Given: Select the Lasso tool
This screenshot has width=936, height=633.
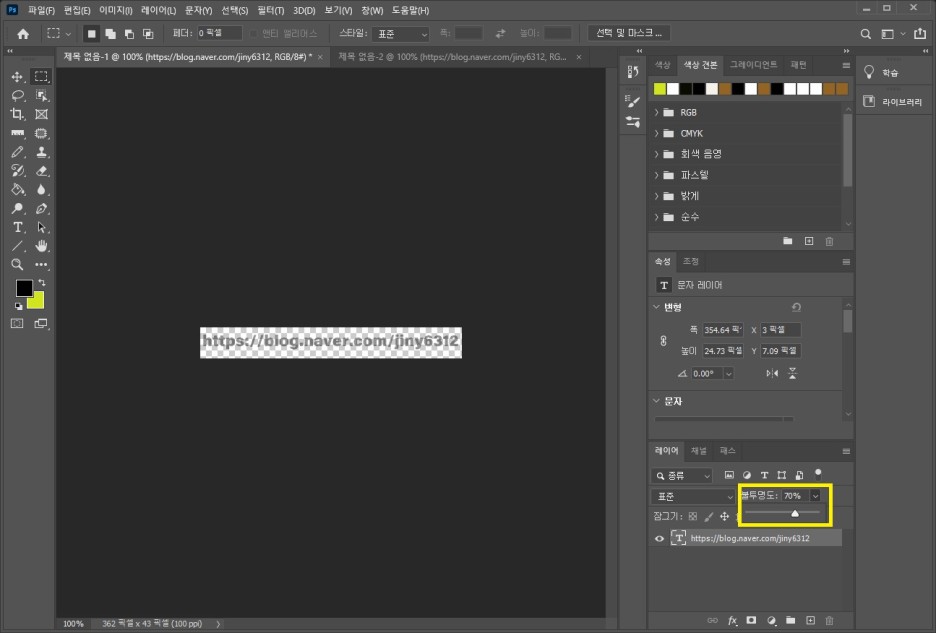Looking at the screenshot, I should (x=17, y=96).
